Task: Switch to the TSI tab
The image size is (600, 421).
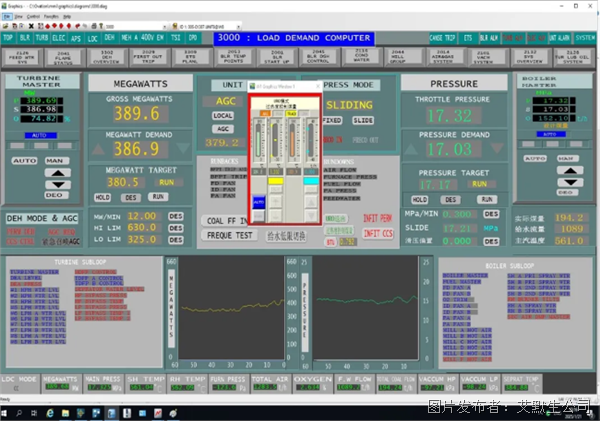Action: (x=176, y=38)
